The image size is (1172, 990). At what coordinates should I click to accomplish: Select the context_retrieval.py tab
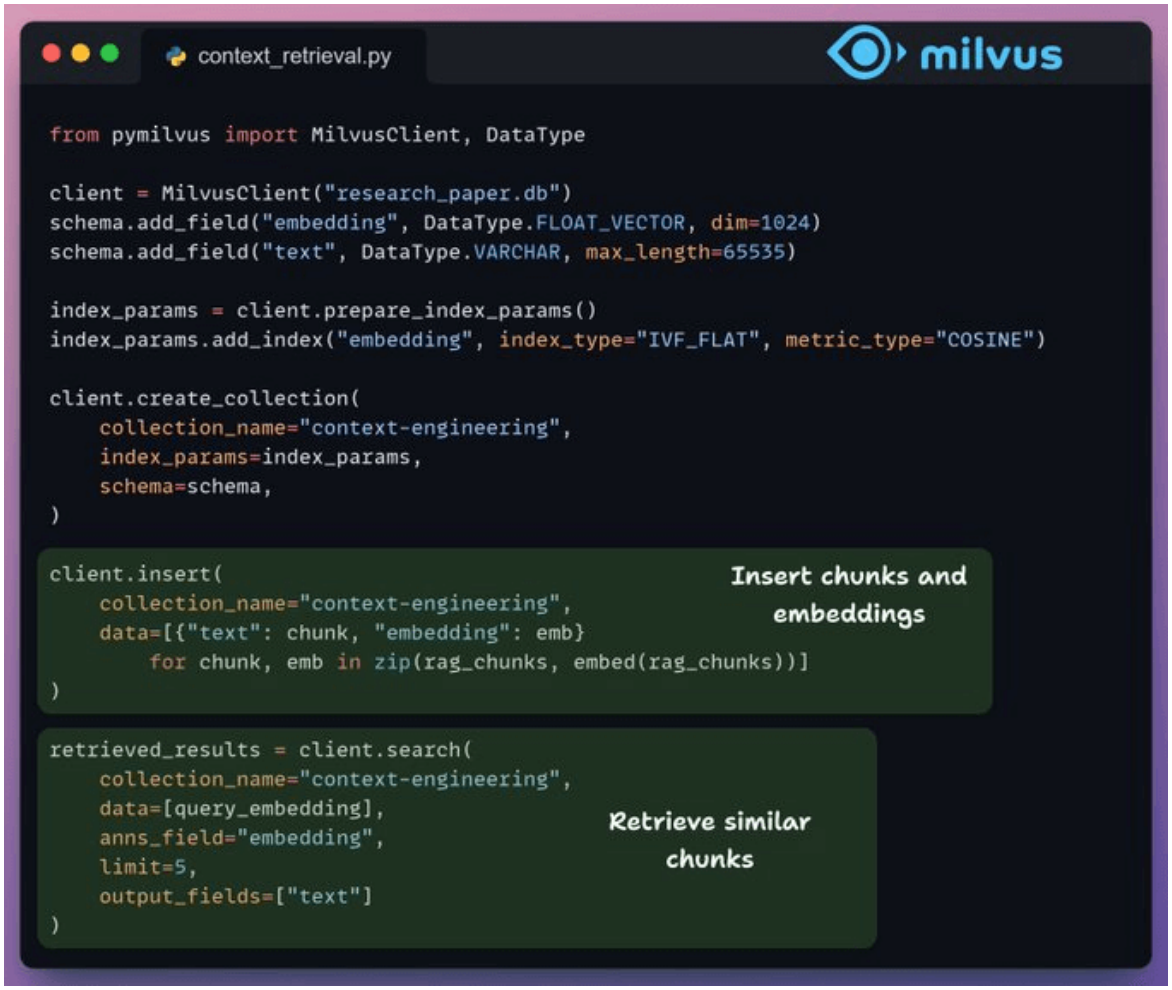(284, 56)
